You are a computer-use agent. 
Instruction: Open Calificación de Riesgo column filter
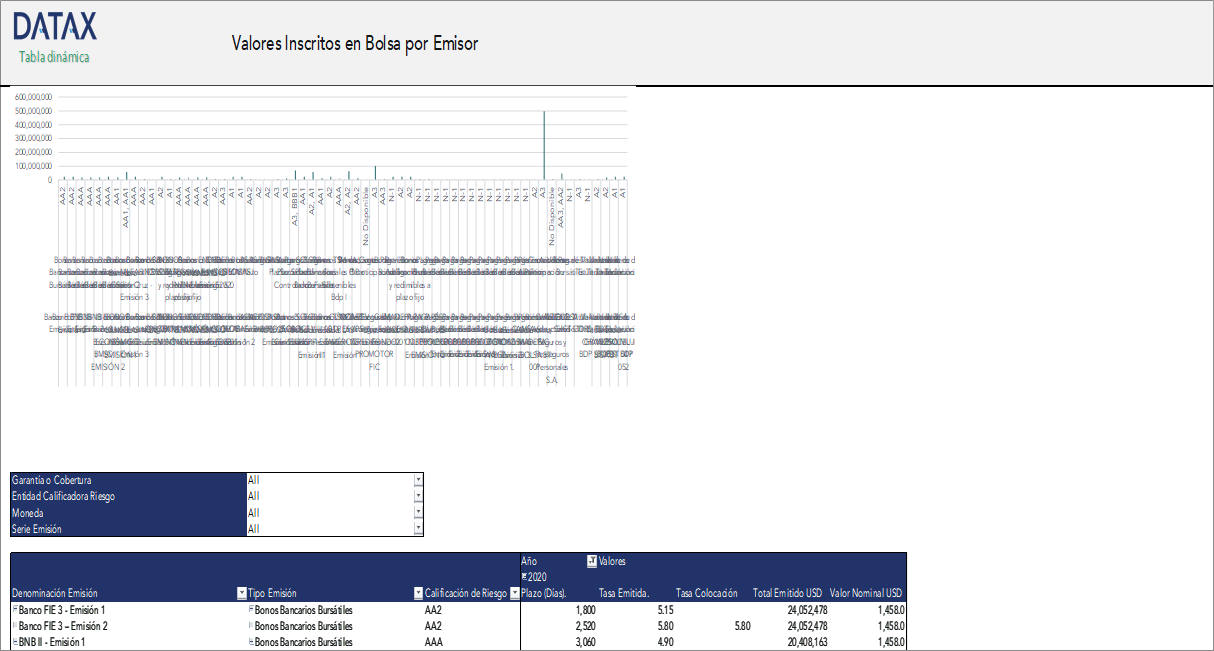[x=514, y=593]
